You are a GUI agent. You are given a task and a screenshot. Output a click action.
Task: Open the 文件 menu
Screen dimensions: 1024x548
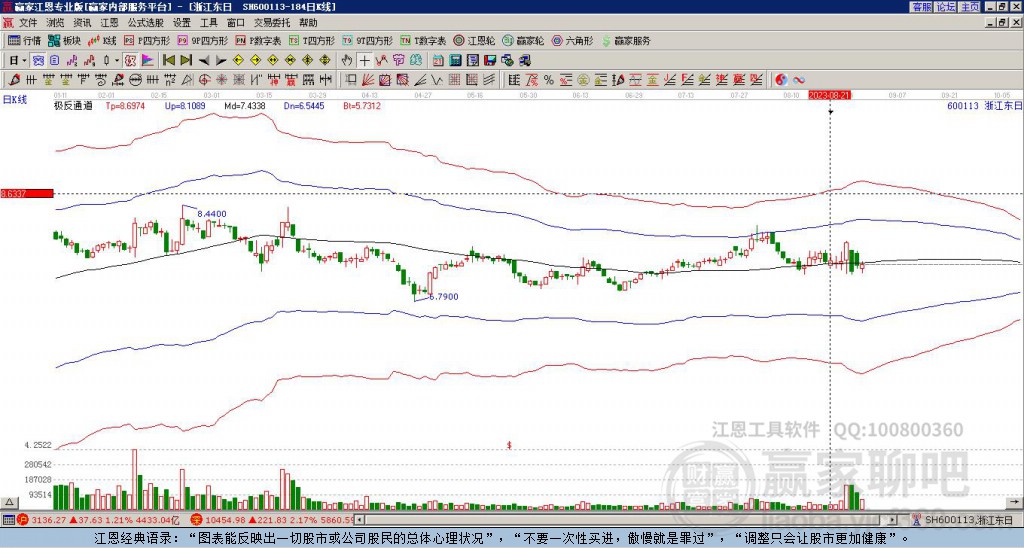point(28,23)
